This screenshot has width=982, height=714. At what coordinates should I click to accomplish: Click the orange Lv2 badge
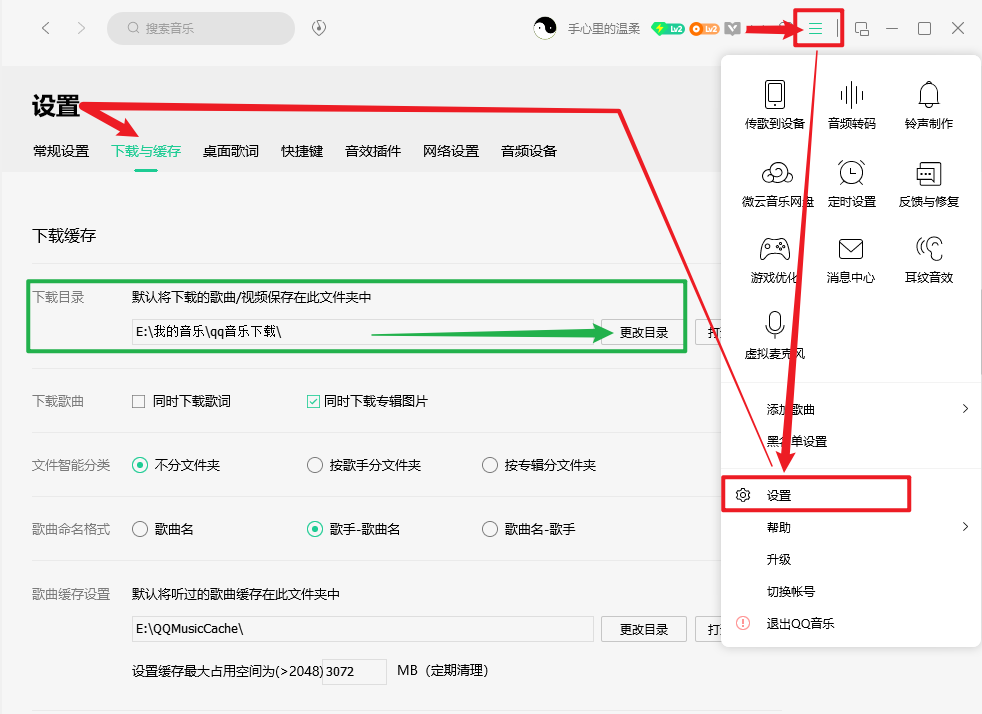[704, 29]
